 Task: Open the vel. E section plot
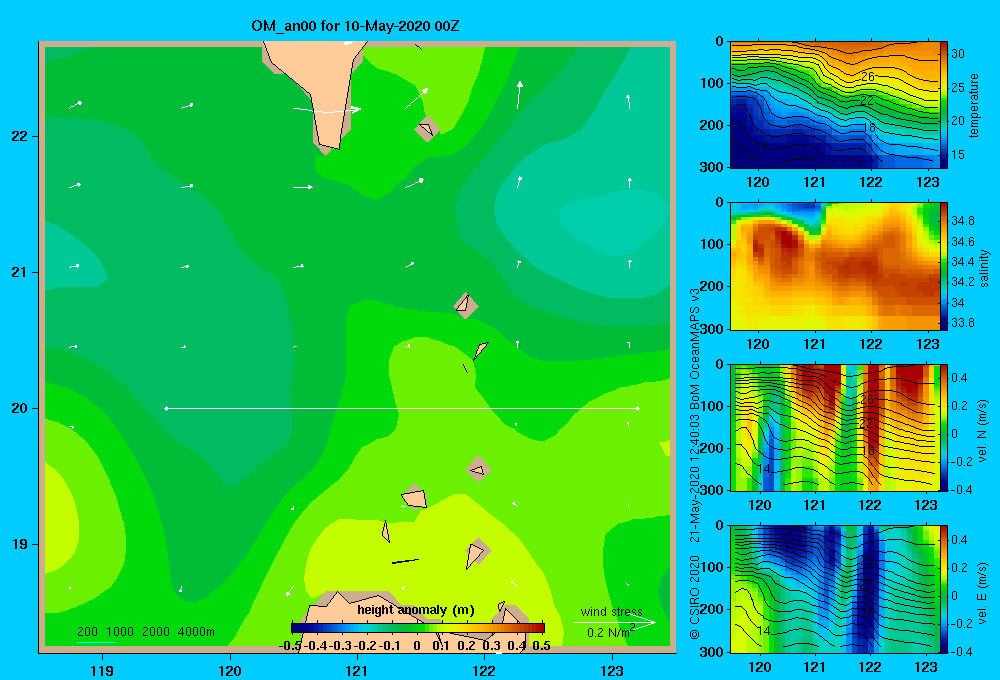pos(835,589)
